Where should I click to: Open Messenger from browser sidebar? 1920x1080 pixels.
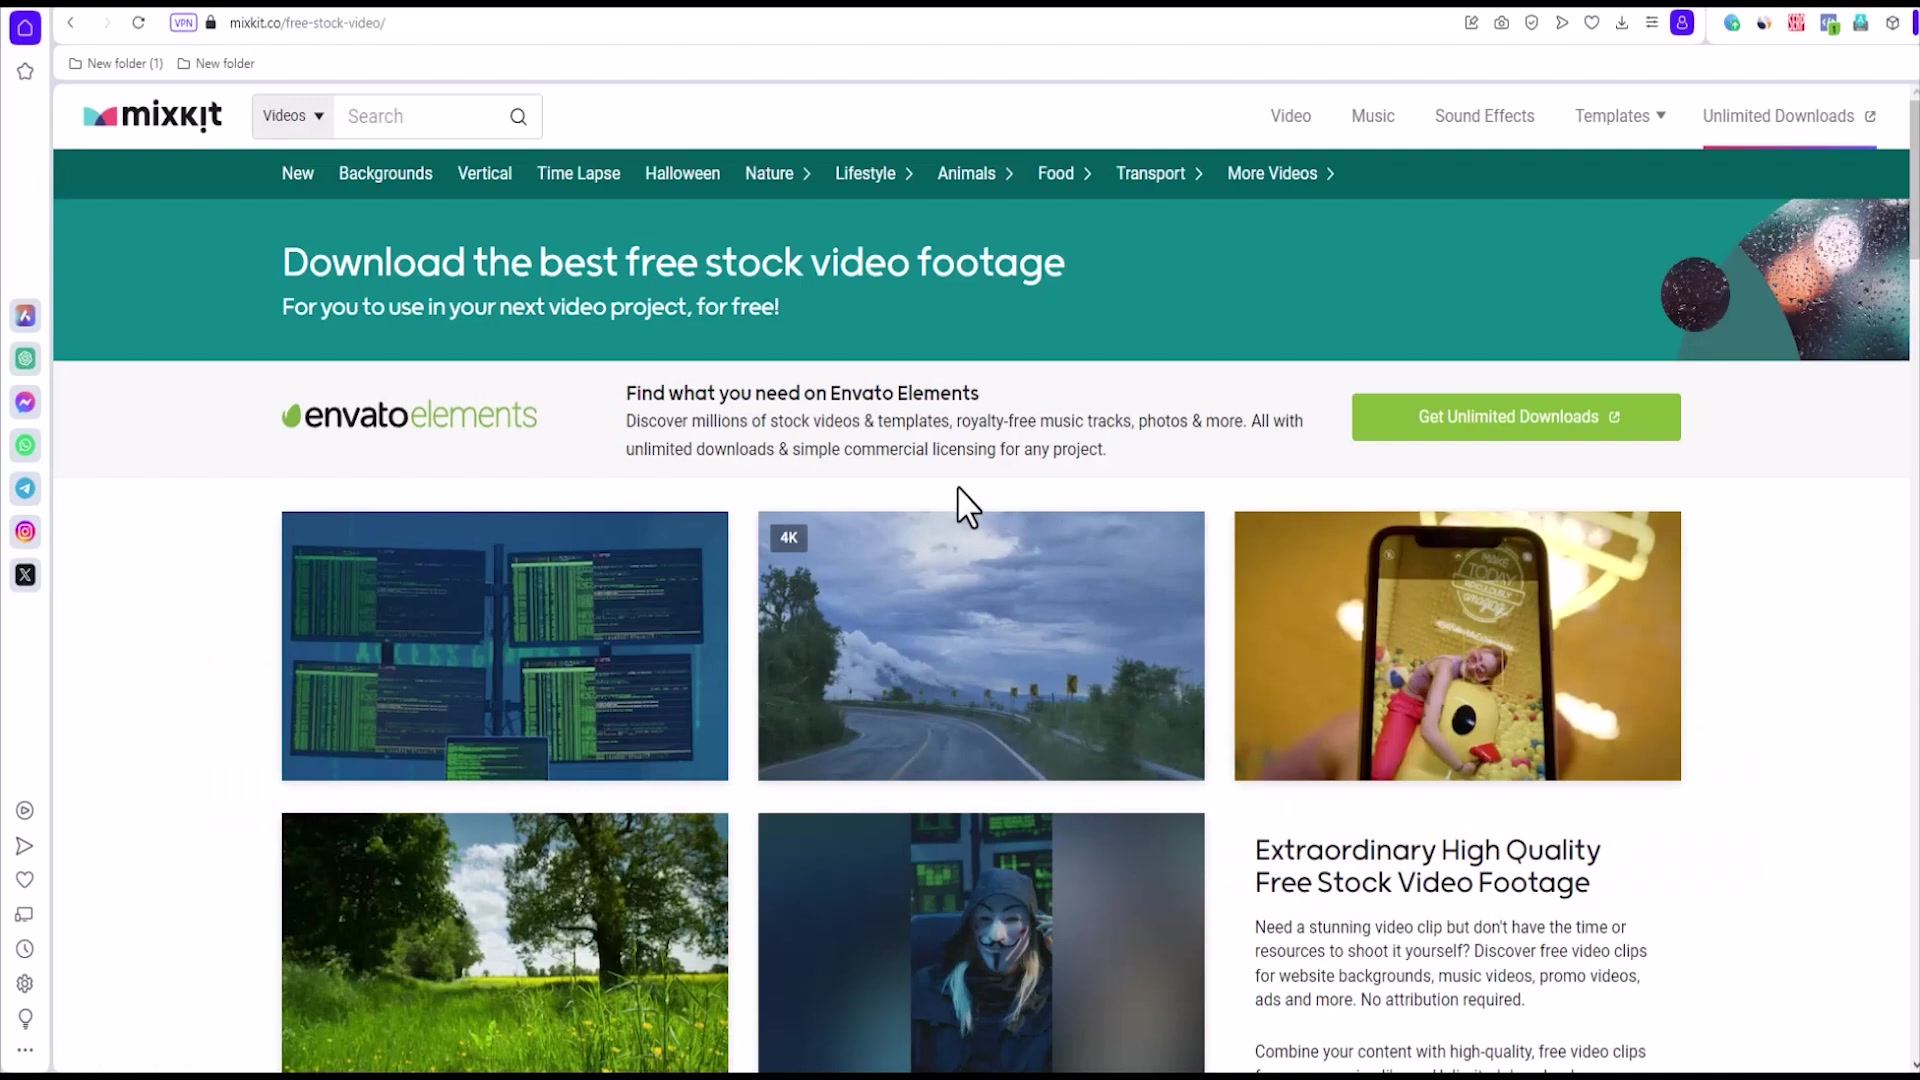25,402
